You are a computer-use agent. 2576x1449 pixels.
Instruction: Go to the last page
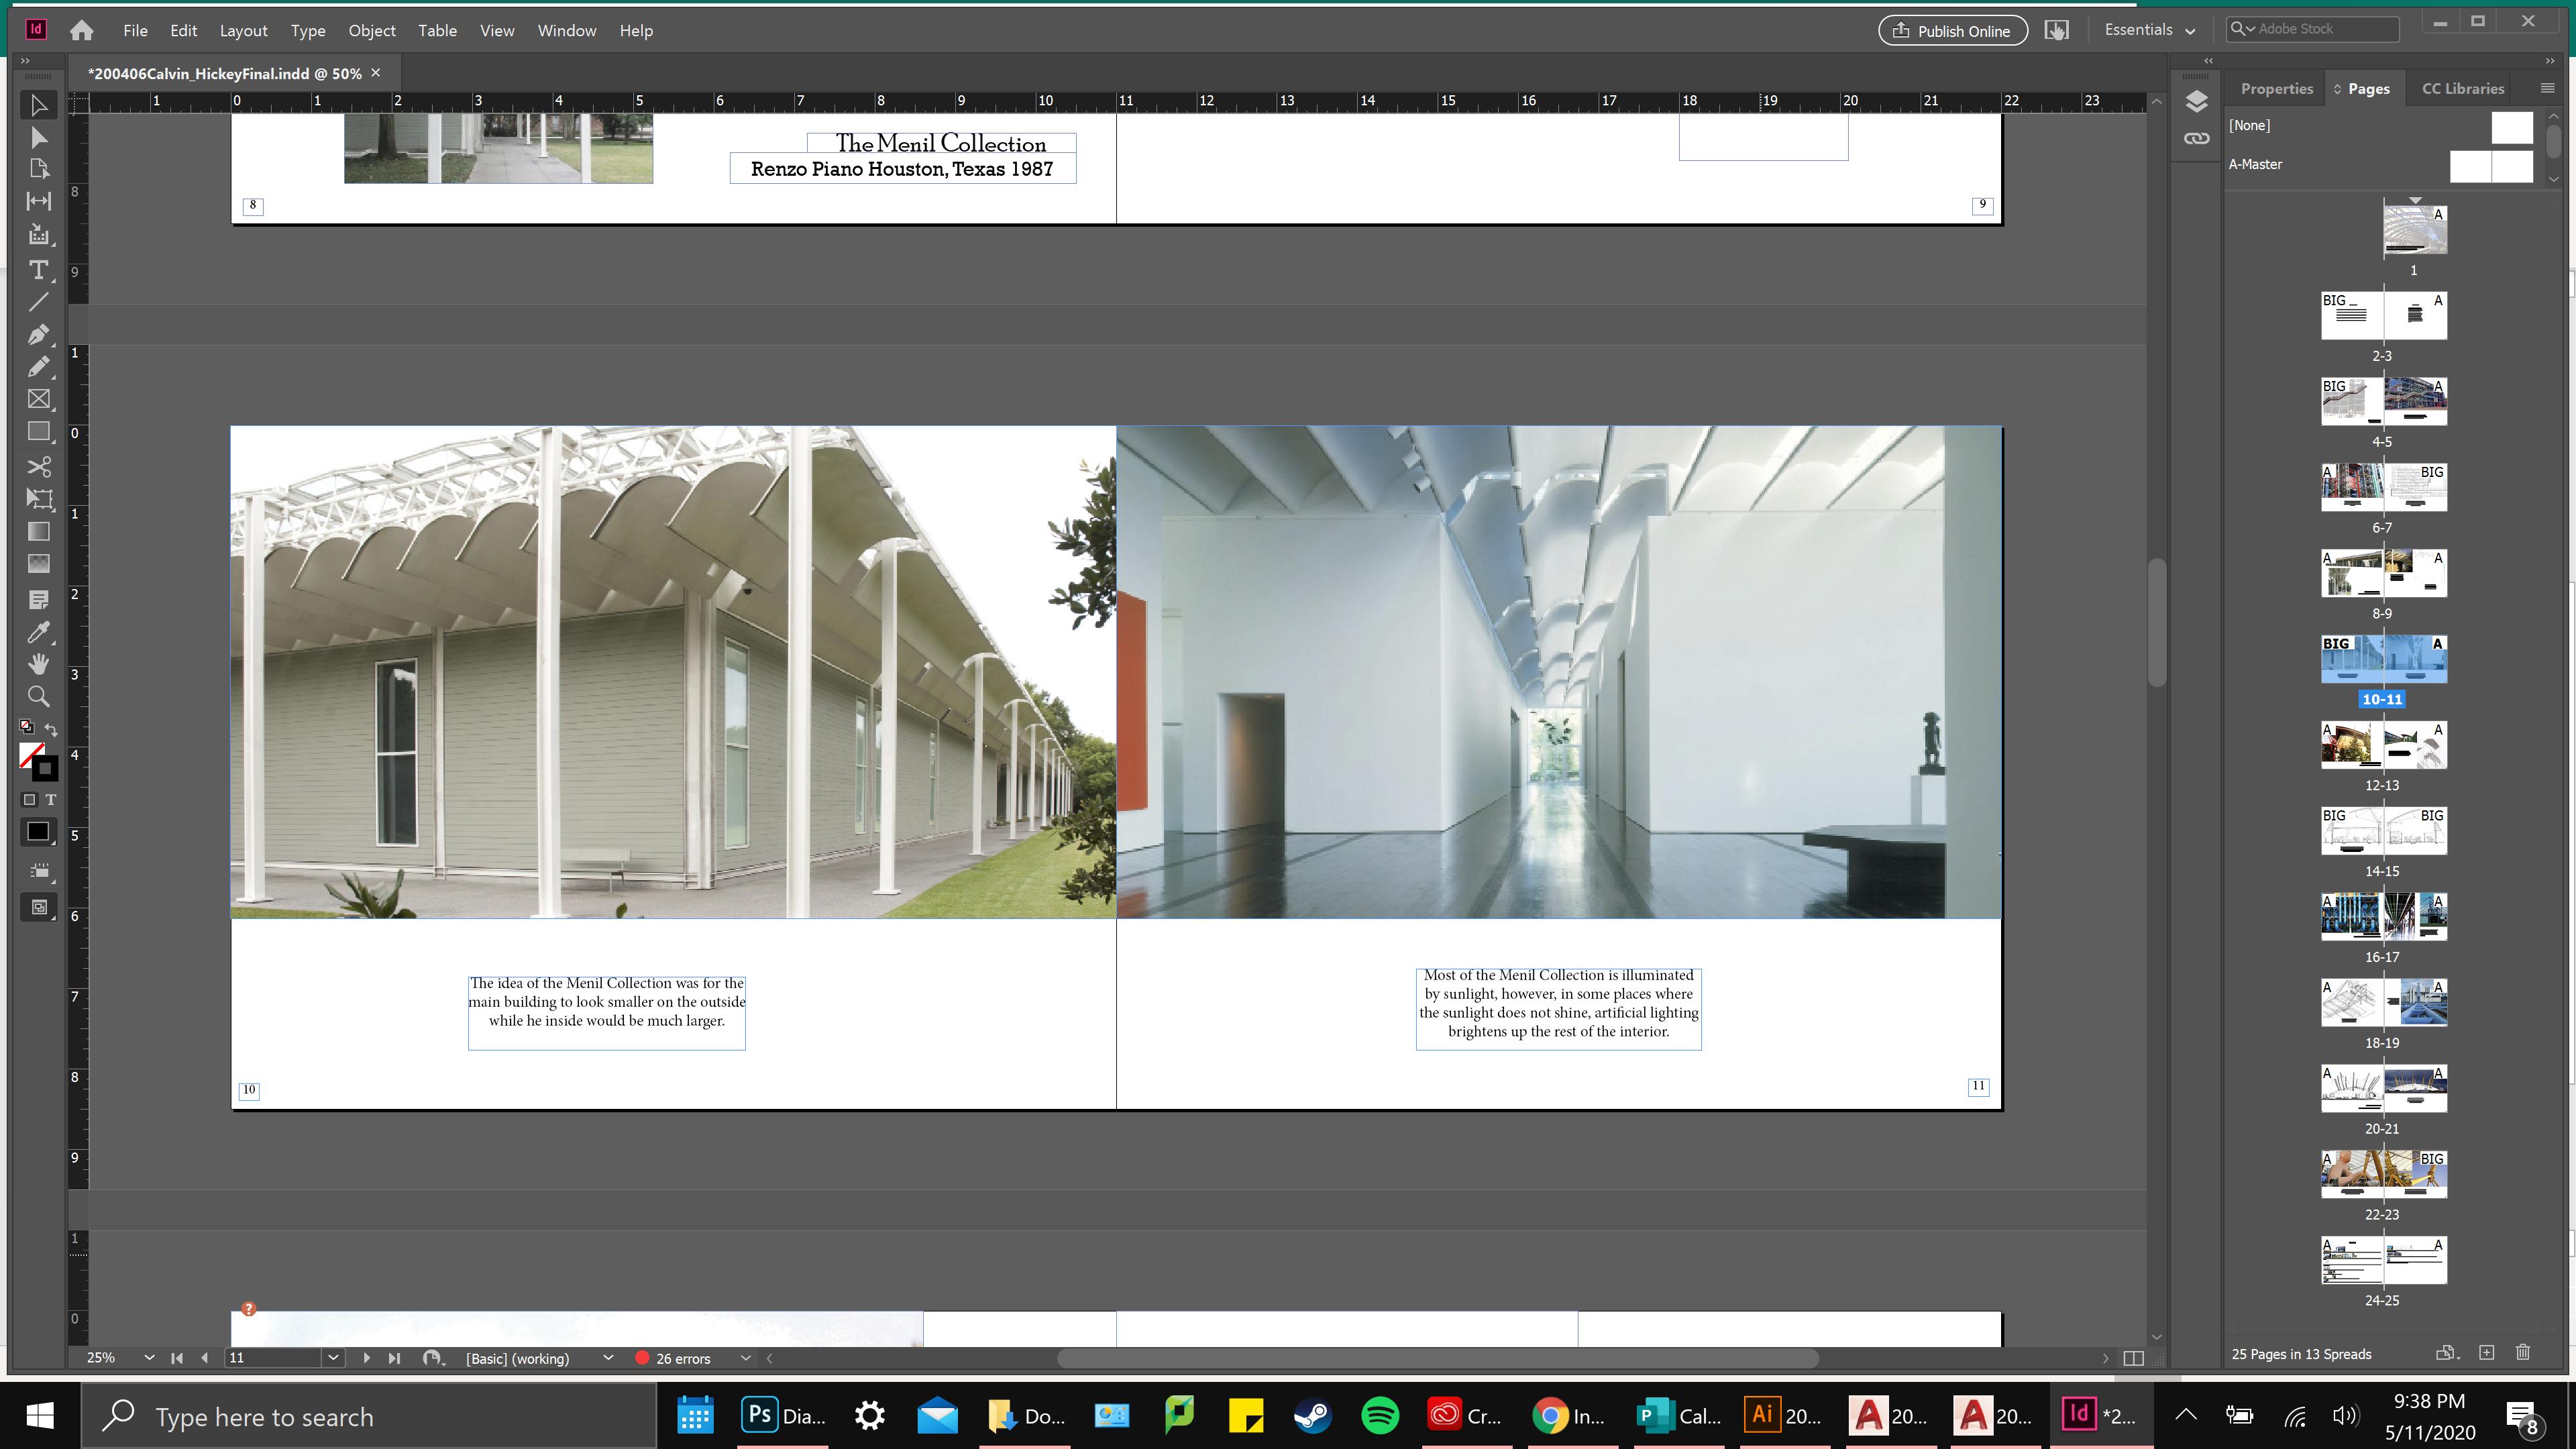tap(394, 1357)
